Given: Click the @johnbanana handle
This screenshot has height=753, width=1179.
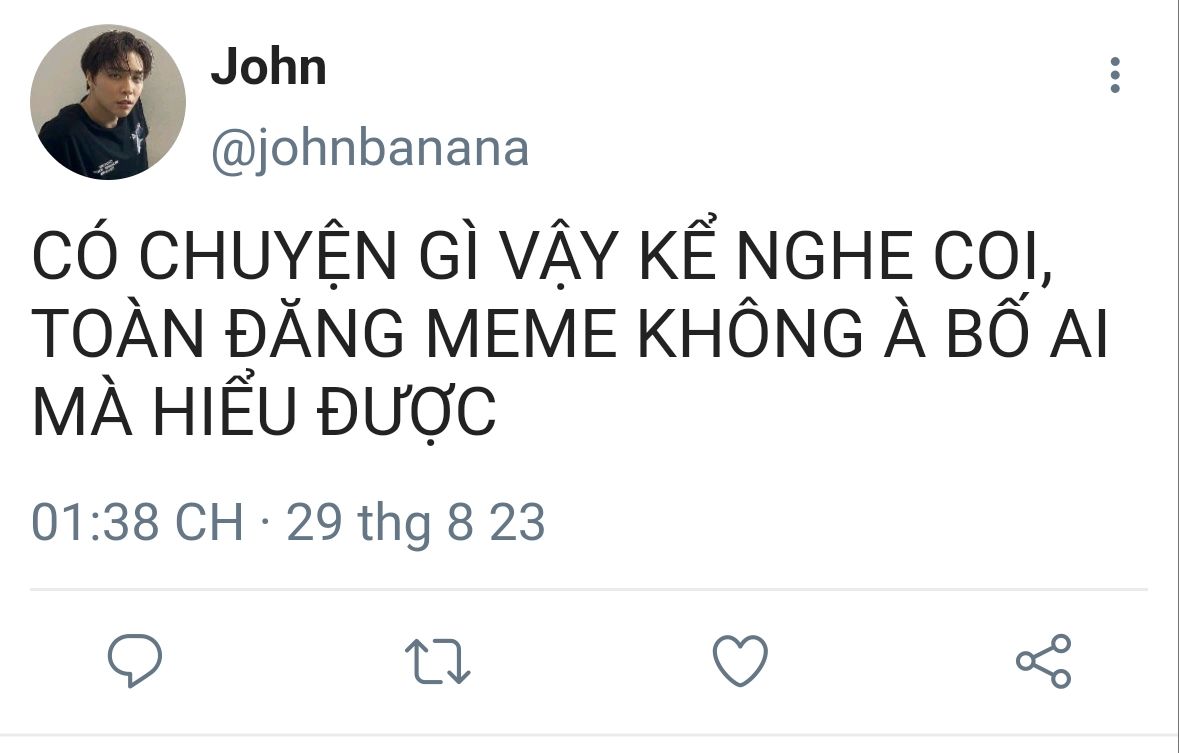Looking at the screenshot, I should (x=370, y=149).
